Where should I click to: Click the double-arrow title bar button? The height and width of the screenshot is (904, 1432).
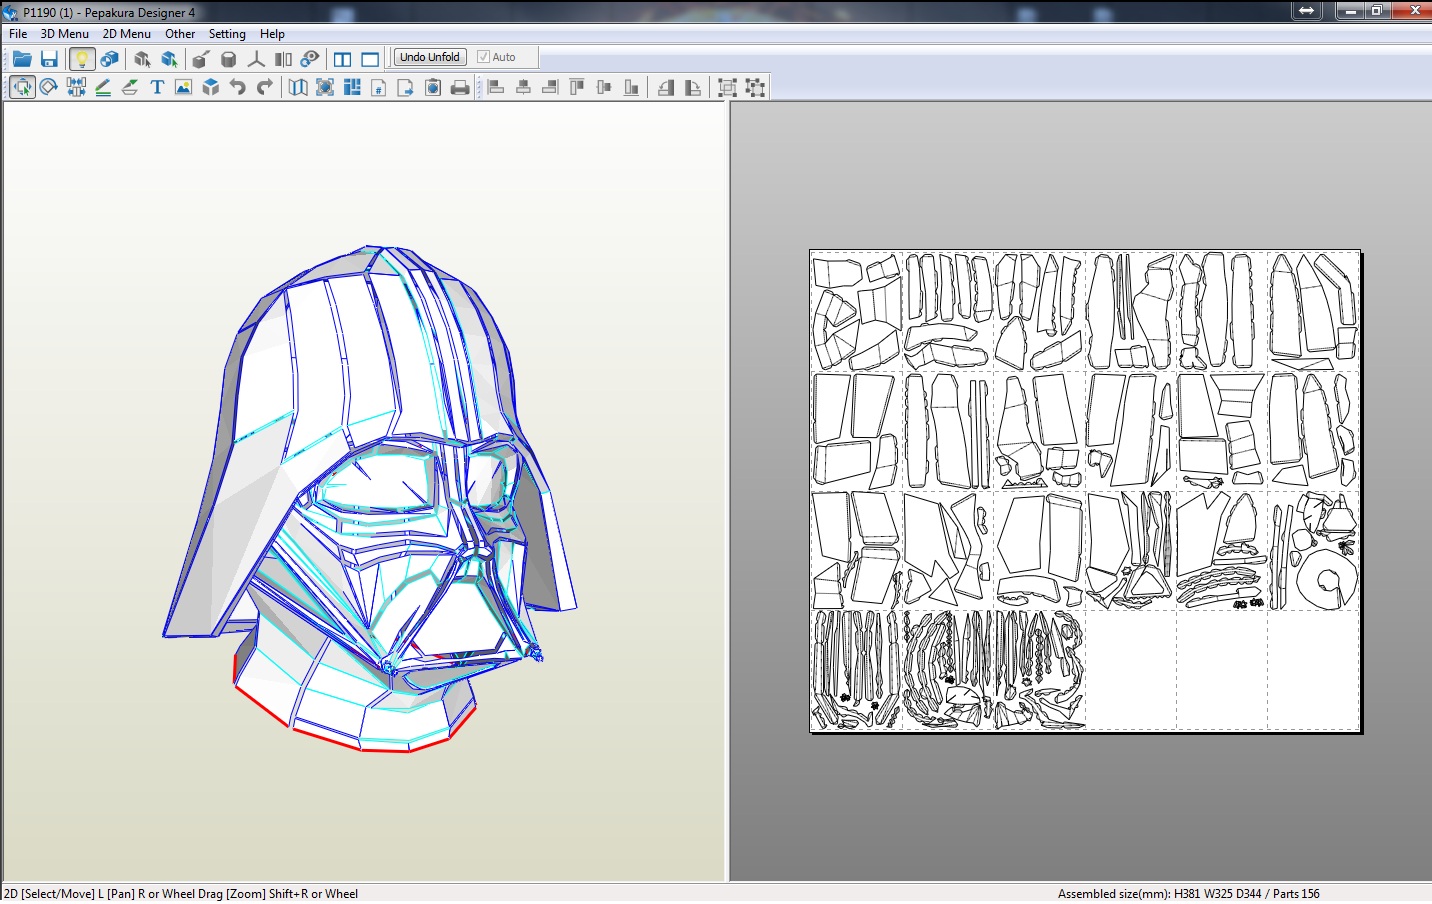pos(1306,11)
